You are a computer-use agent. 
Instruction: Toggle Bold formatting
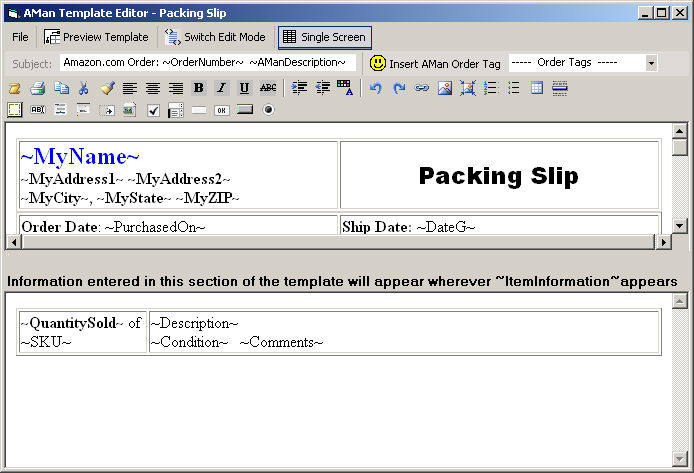click(x=198, y=88)
